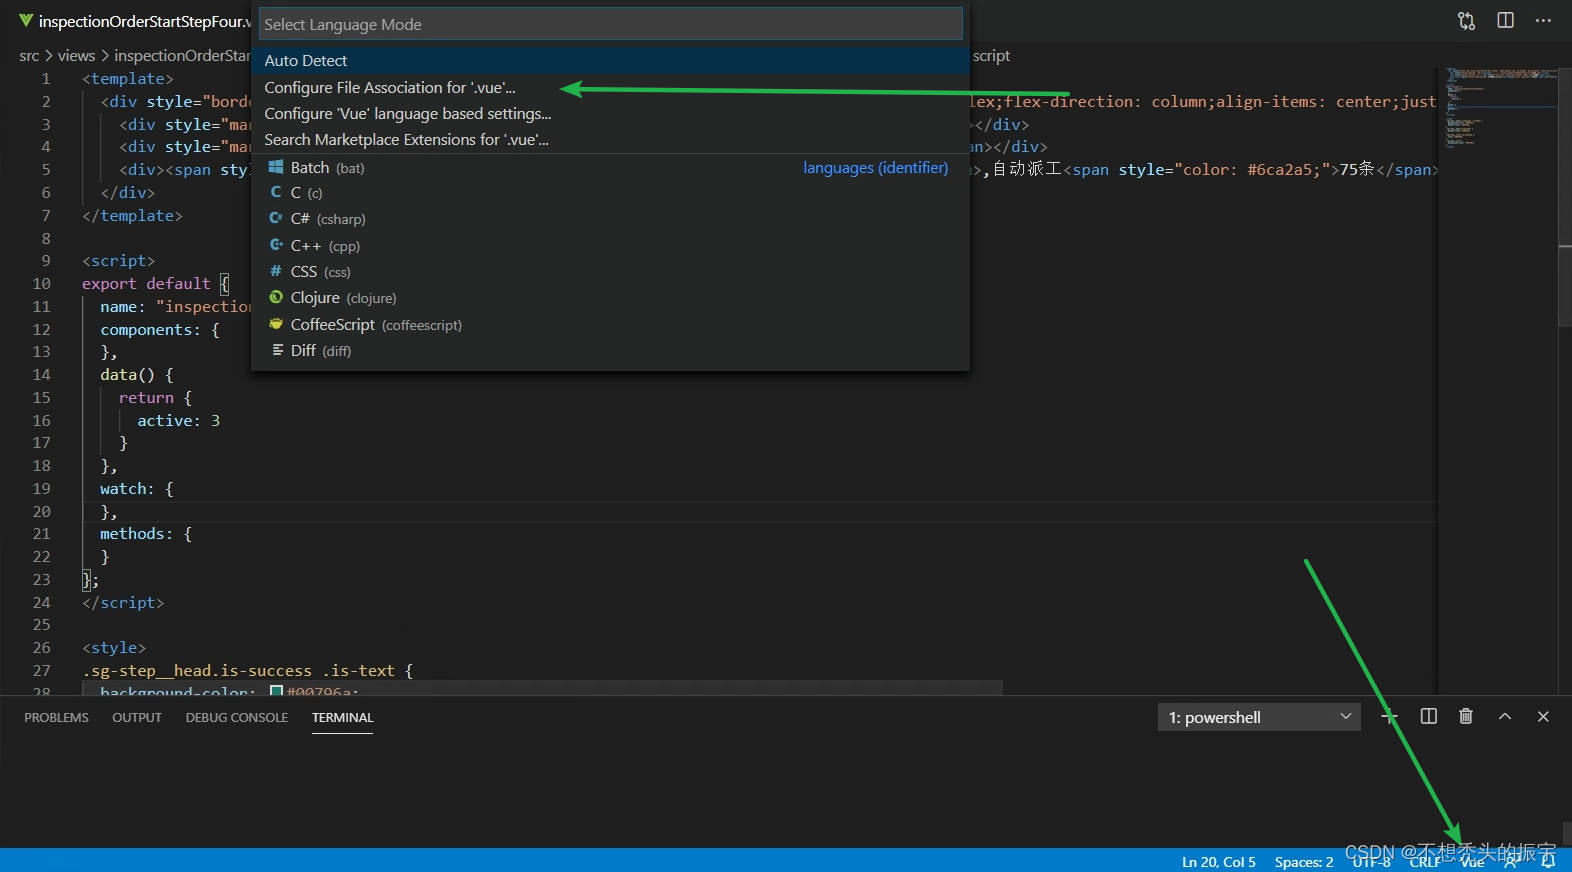Pick the CoffeeScript language
The image size is (1572, 872).
(611, 325)
